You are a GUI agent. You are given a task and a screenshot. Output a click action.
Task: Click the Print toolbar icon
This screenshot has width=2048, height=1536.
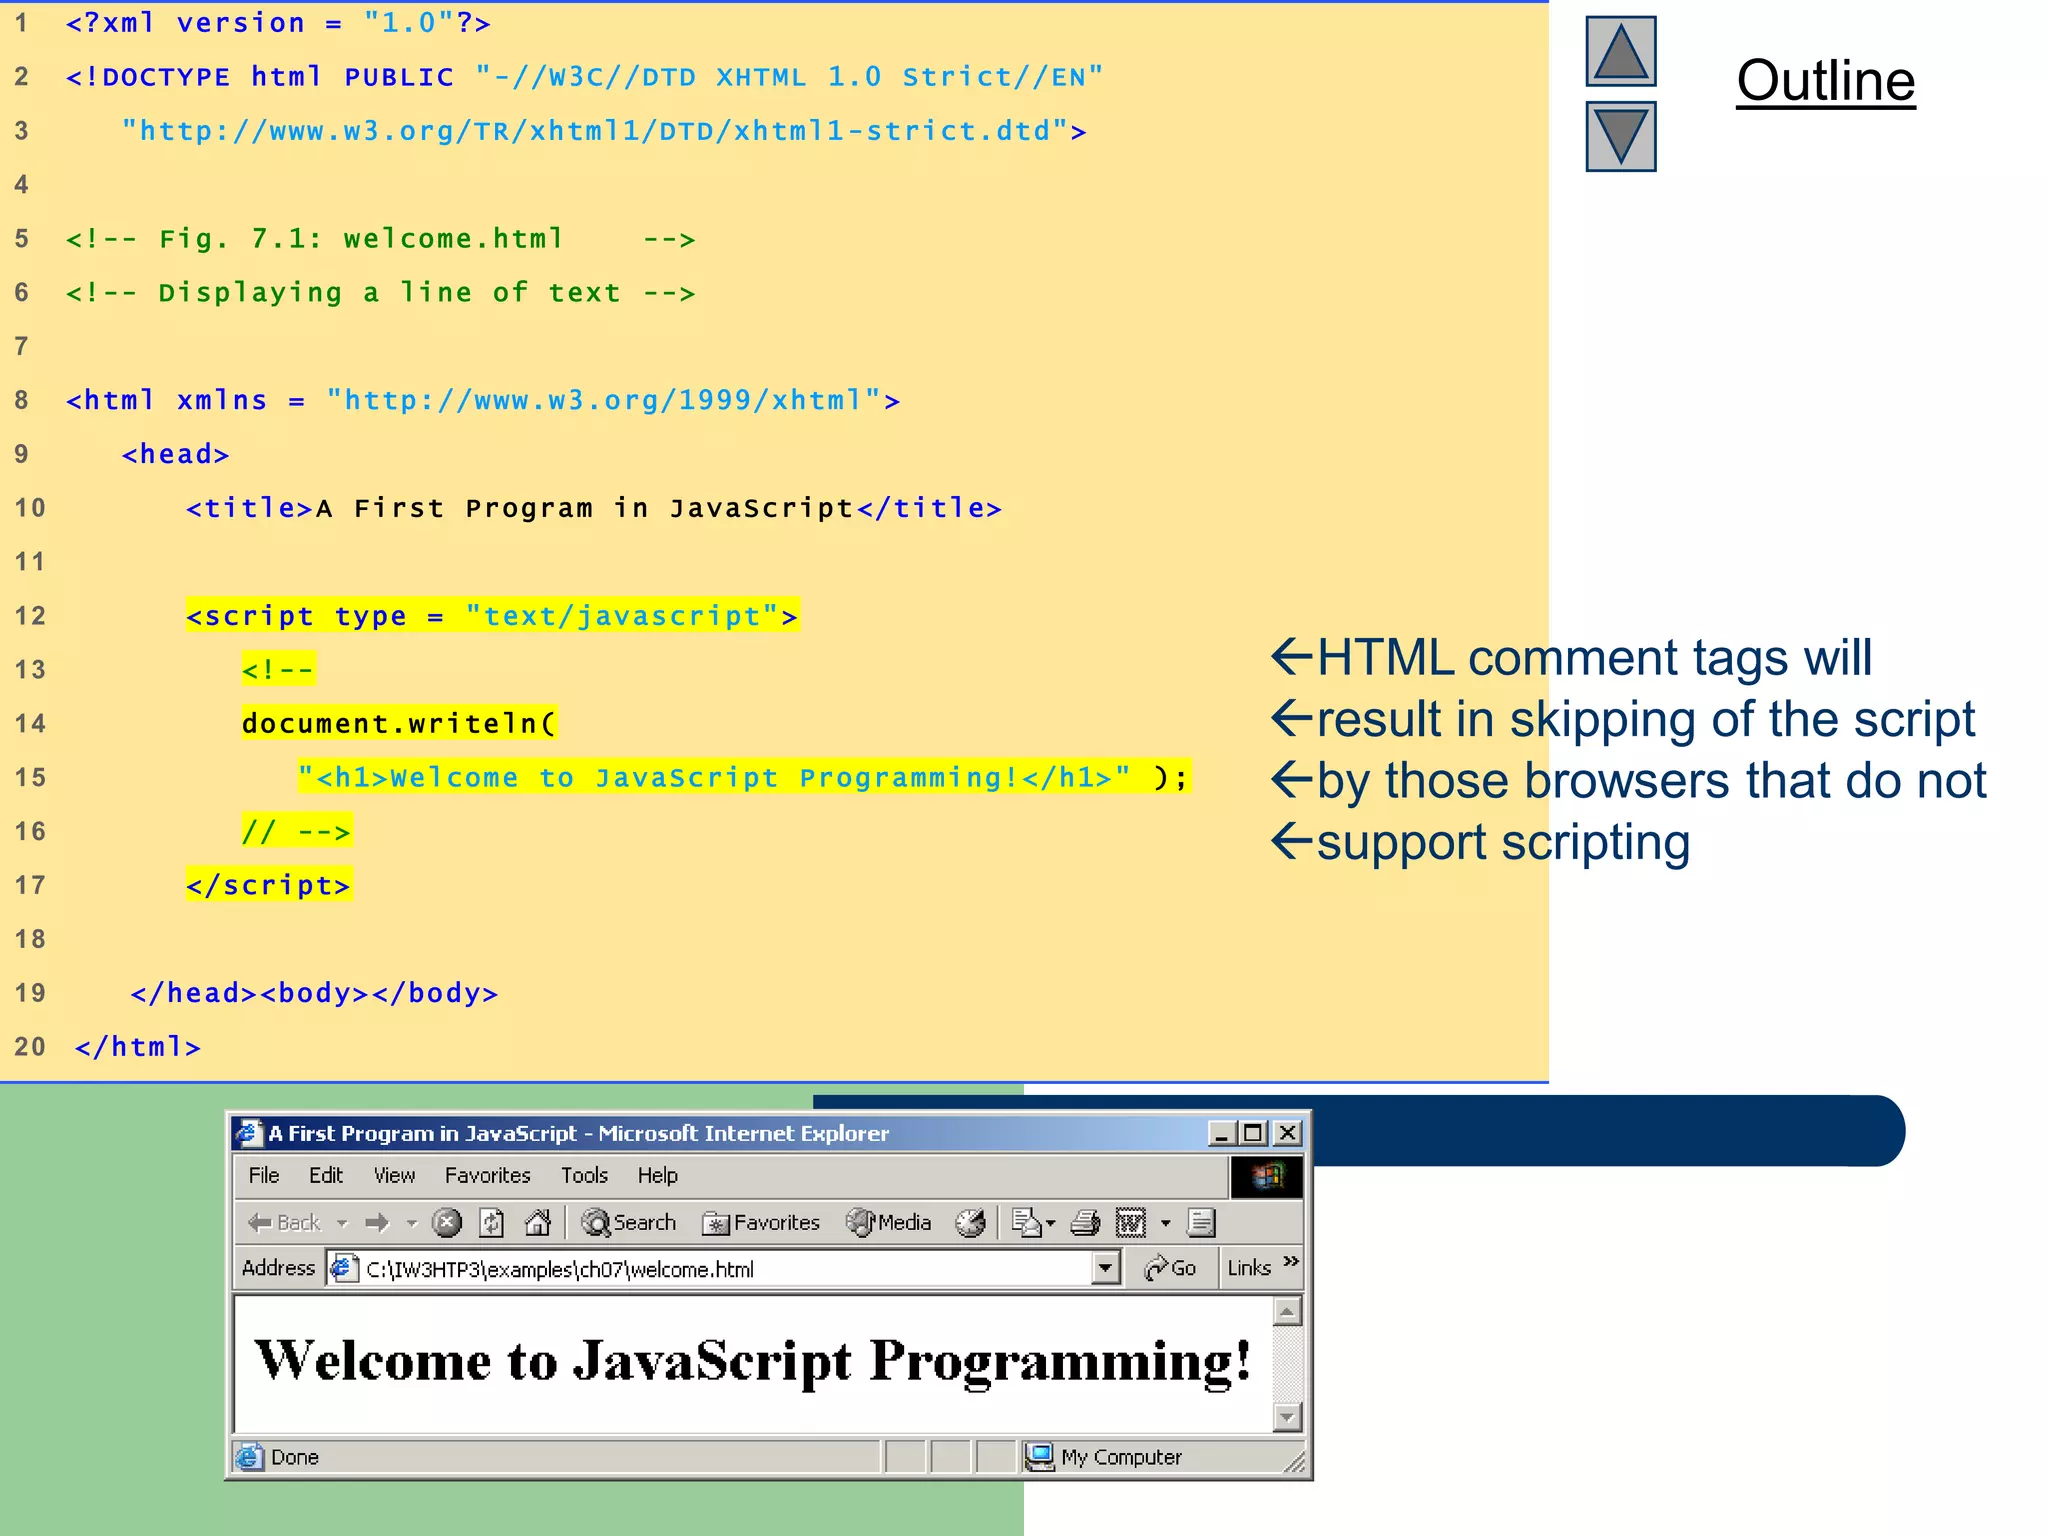coord(1085,1222)
